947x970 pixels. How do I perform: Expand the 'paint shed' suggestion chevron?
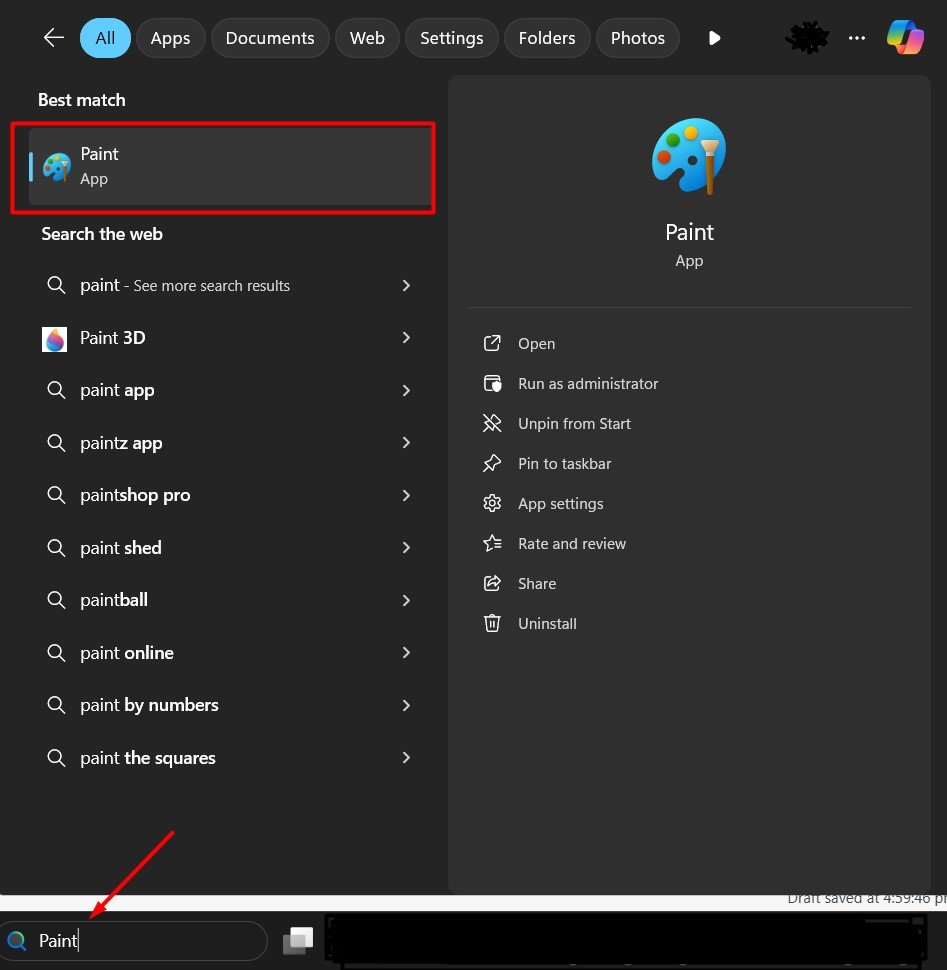pos(406,547)
